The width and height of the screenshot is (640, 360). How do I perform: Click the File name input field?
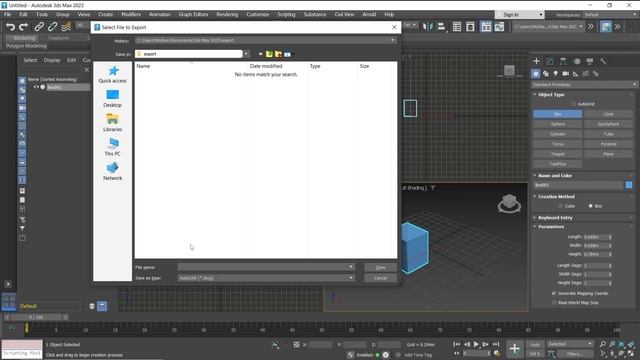[x=262, y=267]
